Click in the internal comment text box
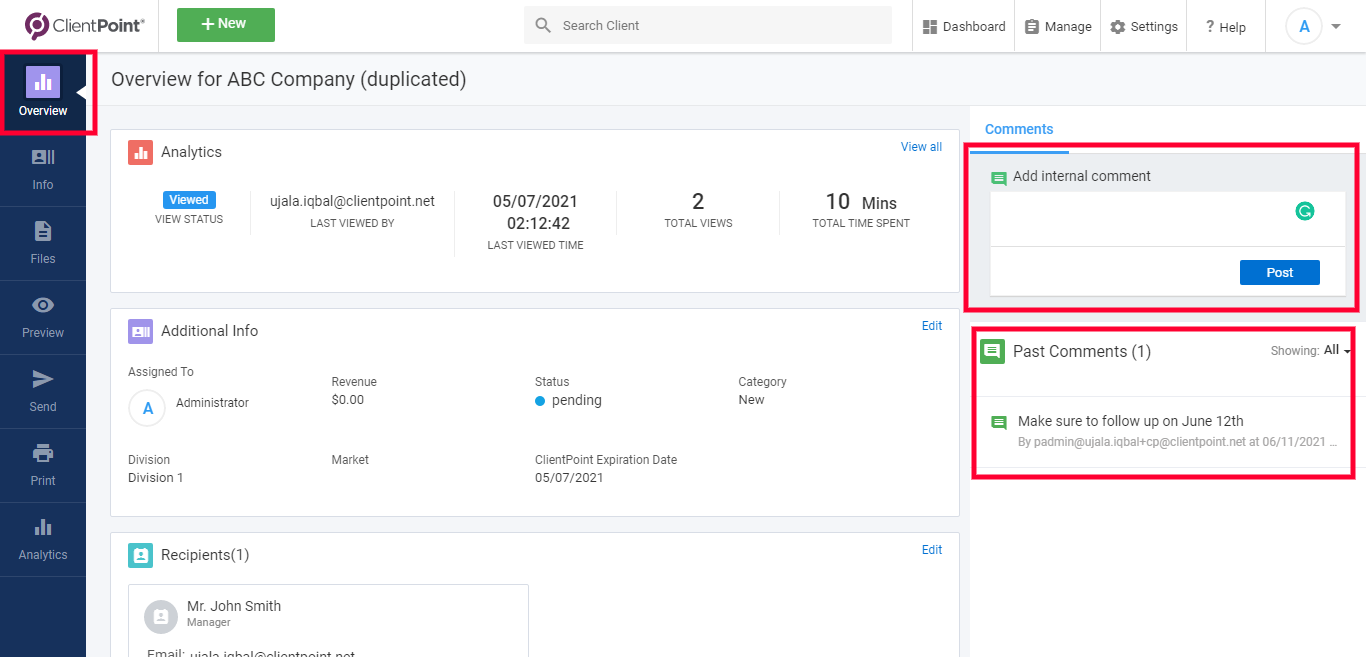 pos(1167,220)
